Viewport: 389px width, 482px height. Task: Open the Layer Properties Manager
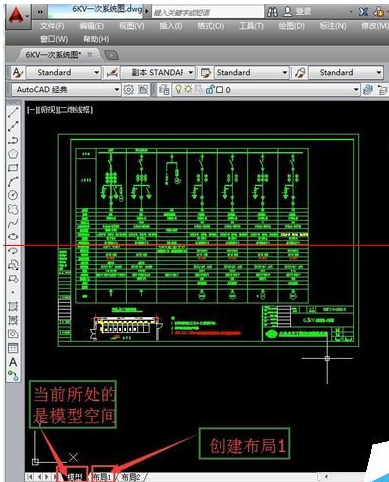tap(164, 89)
